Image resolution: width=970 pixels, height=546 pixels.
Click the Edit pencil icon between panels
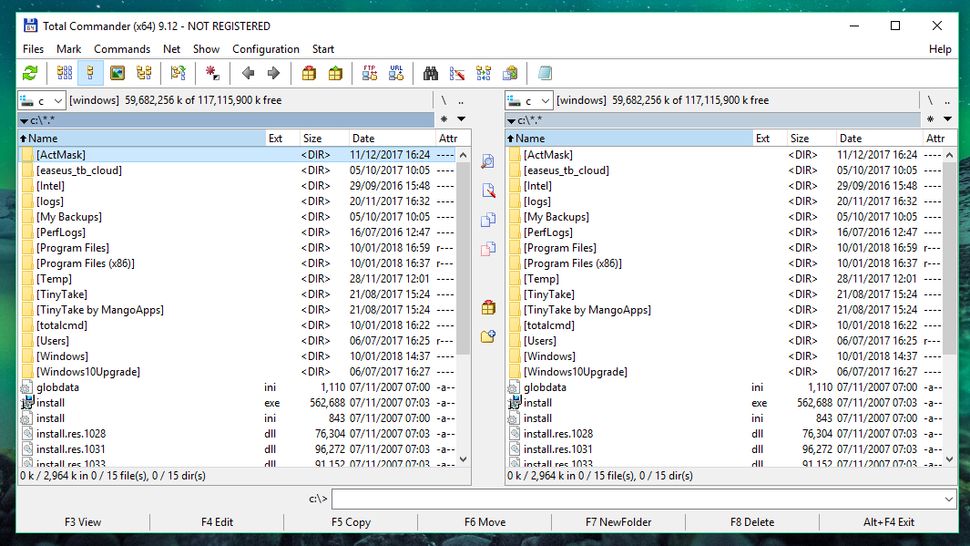488,190
